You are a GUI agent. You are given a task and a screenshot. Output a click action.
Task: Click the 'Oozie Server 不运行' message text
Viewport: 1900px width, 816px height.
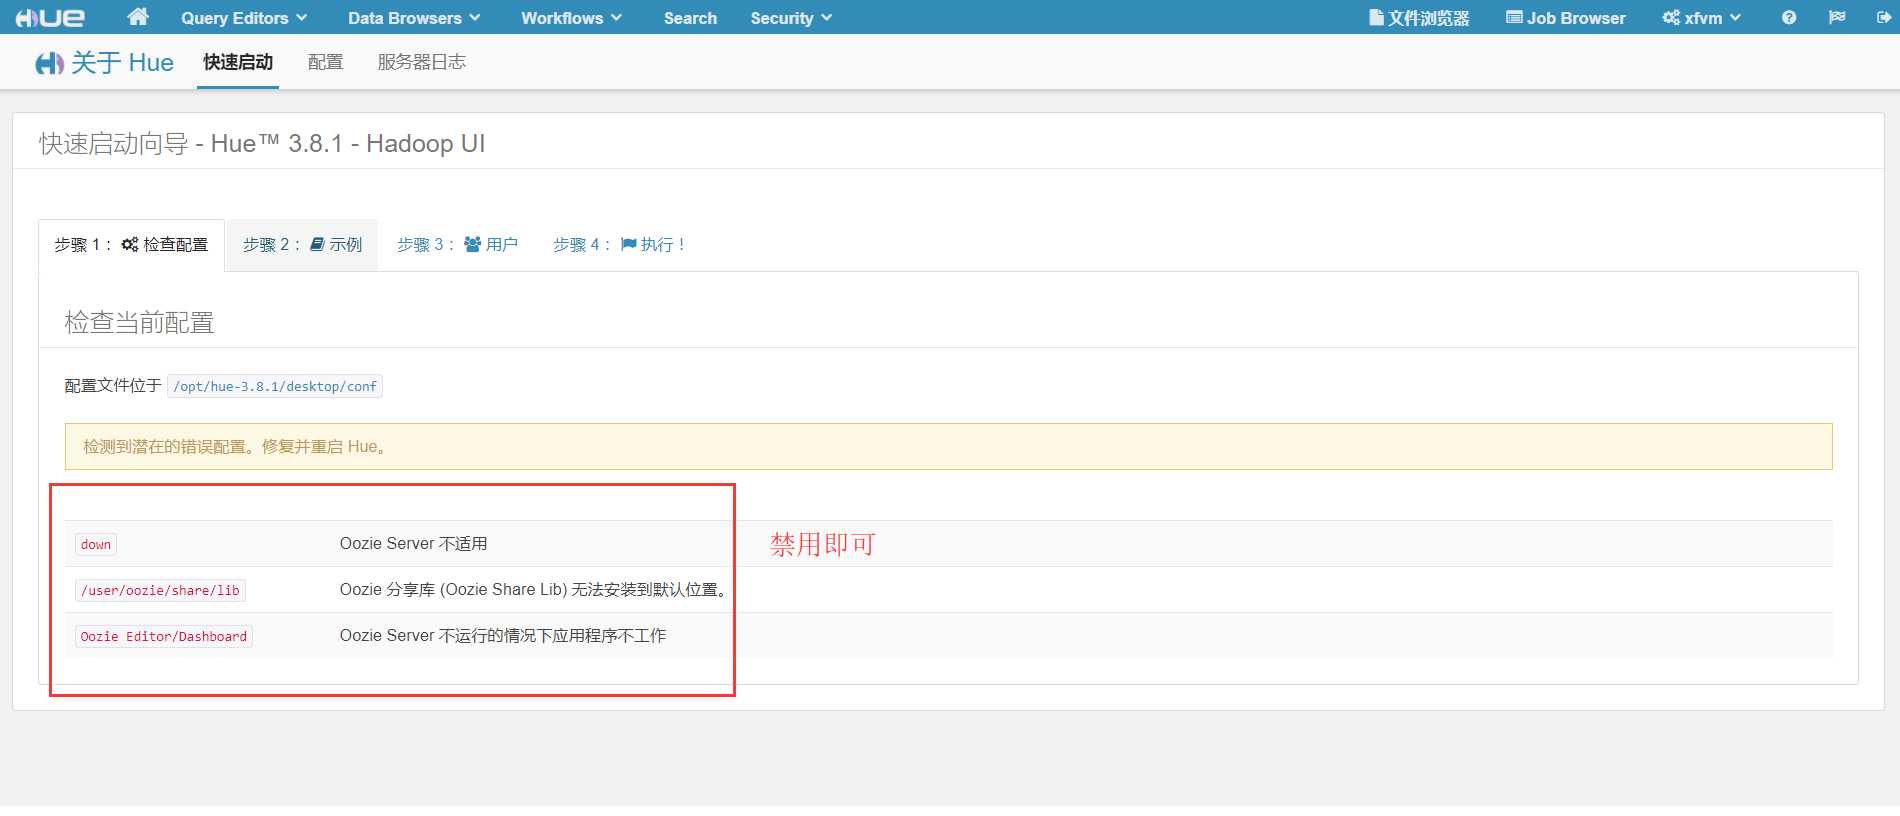502,636
